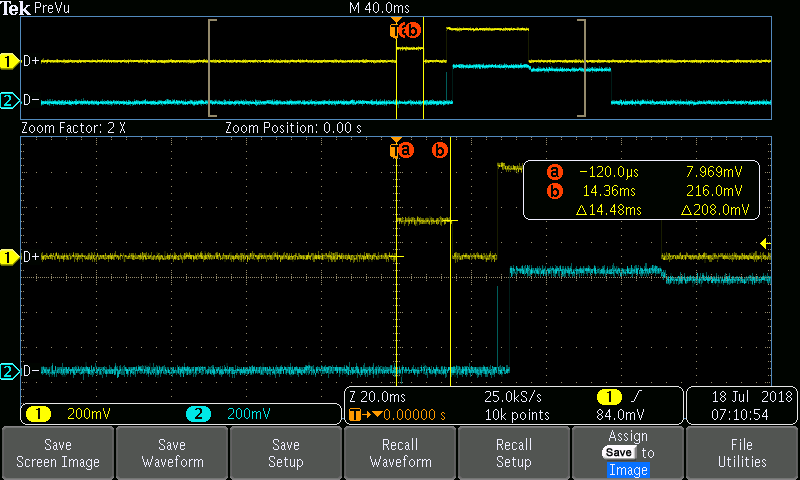Viewport: 800px width, 480px height.
Task: Click the yellow trigger level arrow at right edge
Action: click(x=765, y=243)
